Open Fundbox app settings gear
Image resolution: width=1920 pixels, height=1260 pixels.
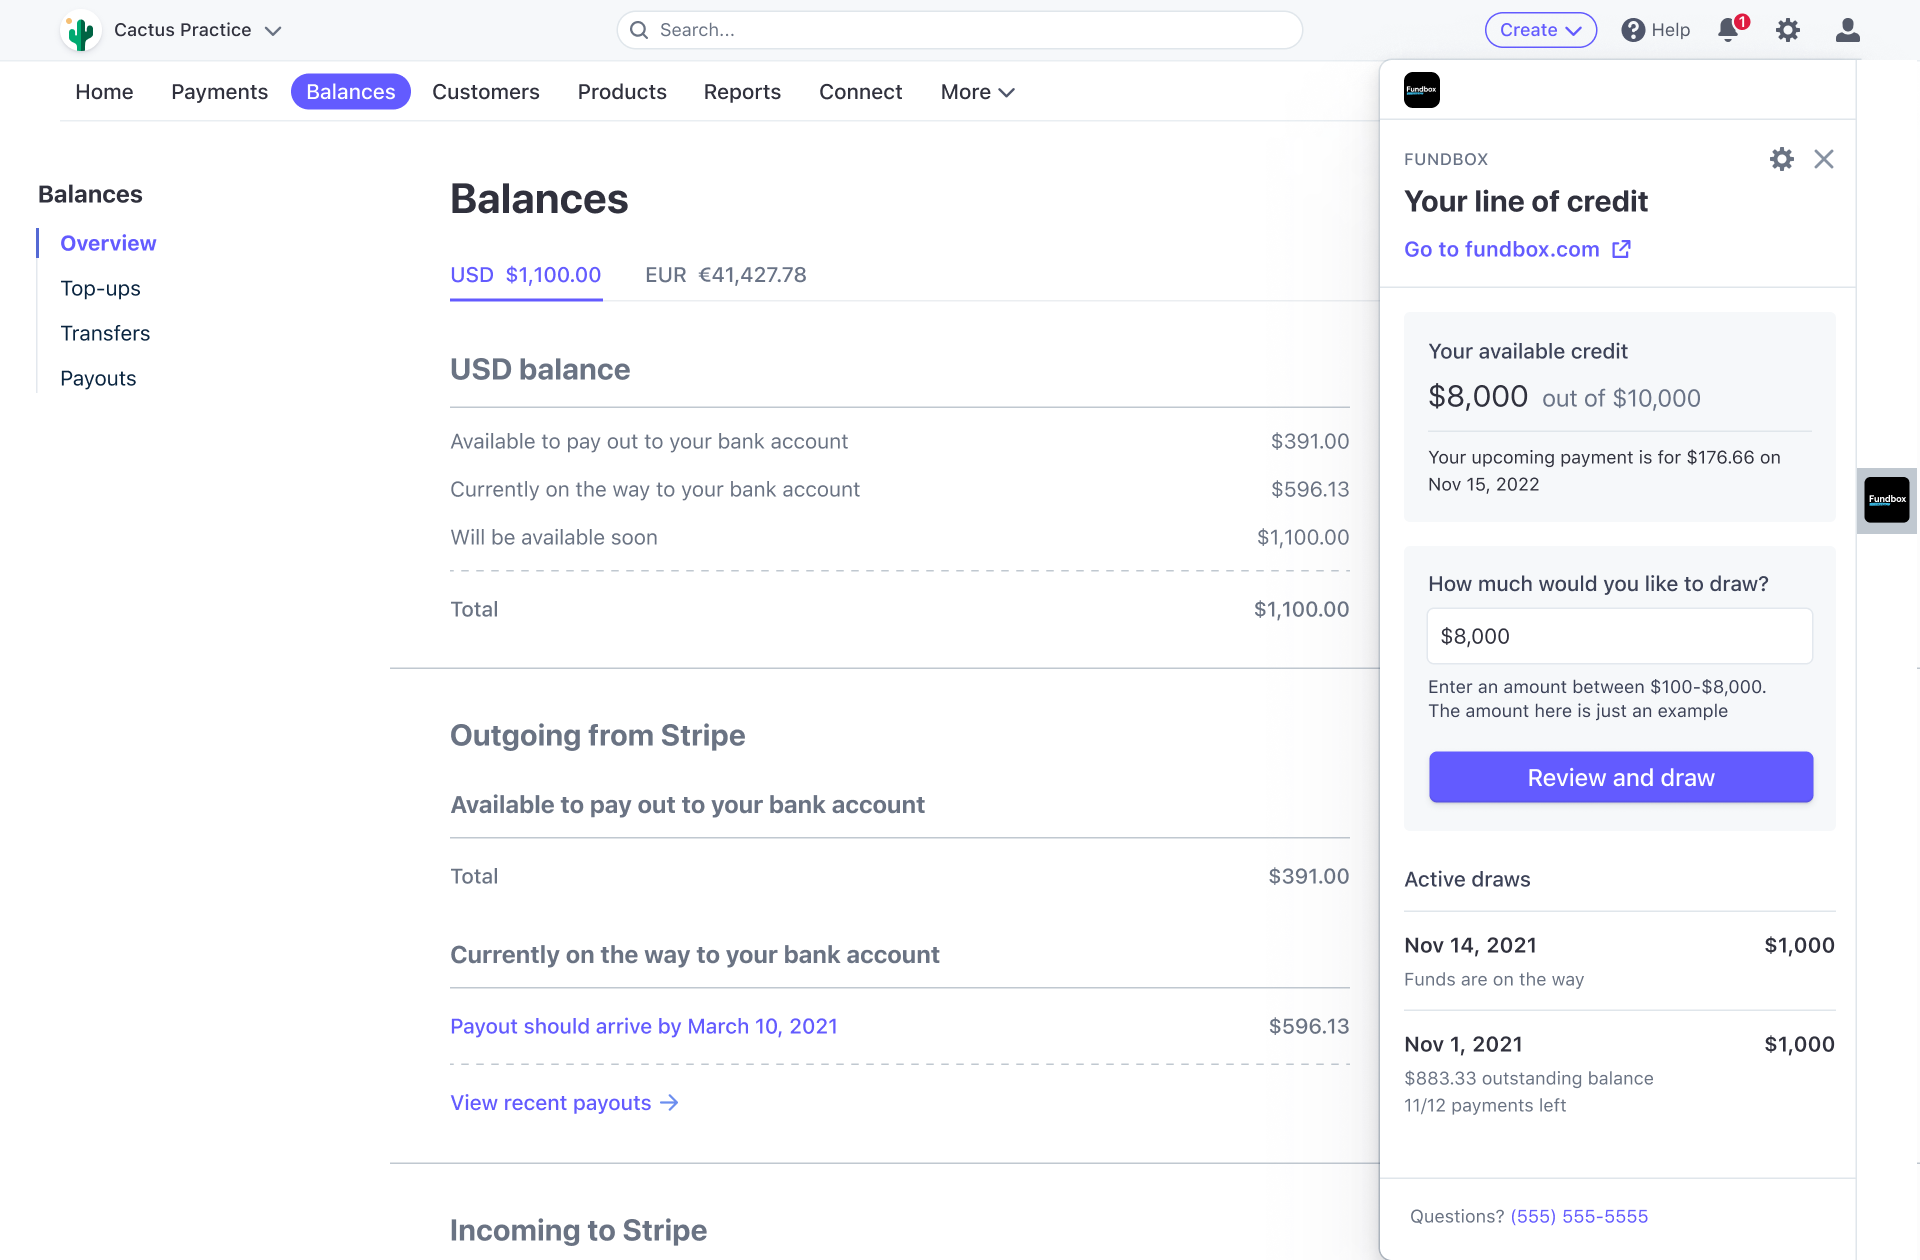pos(1781,159)
